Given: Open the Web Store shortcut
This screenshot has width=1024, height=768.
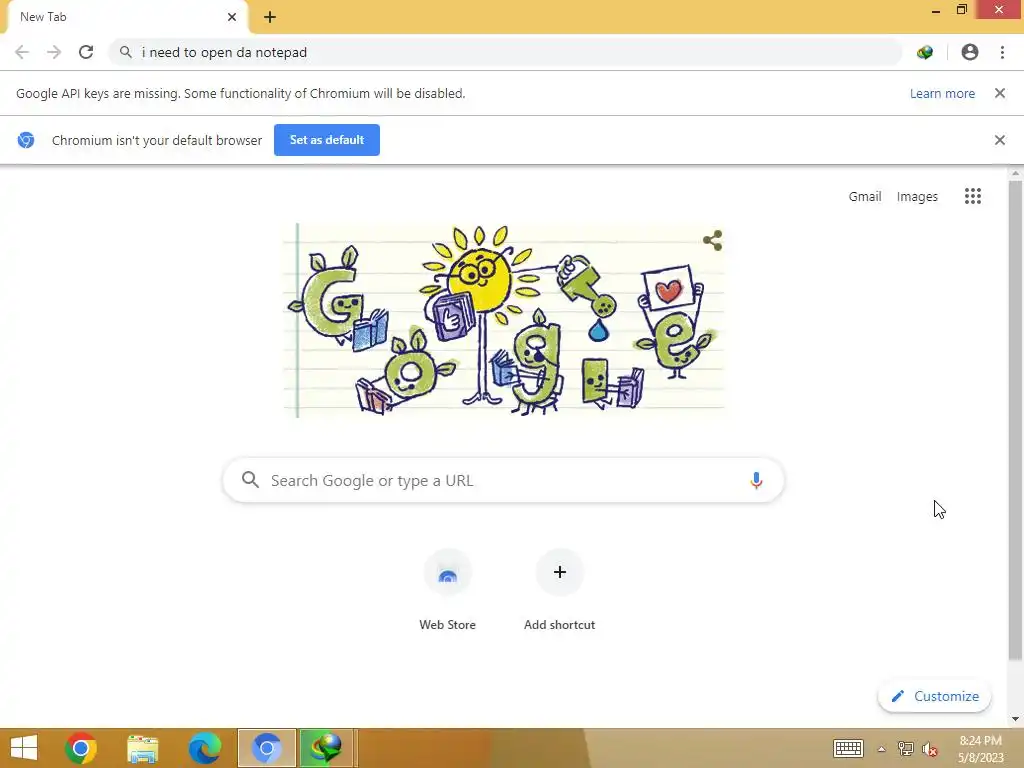Looking at the screenshot, I should click(447, 591).
